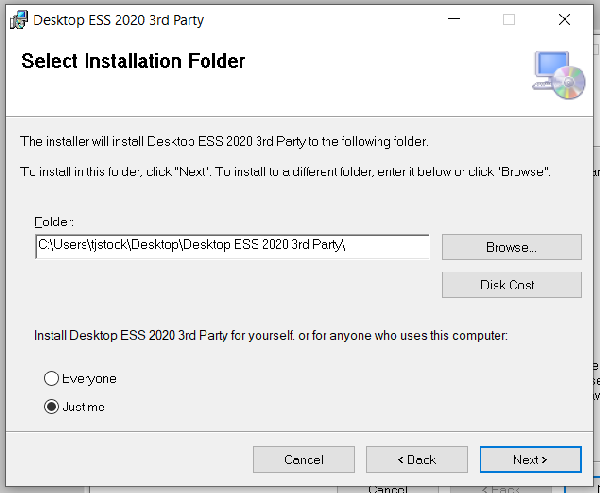Viewport: 600px width, 493px height.
Task: Click the Select Installation Folder heading
Action: (133, 61)
